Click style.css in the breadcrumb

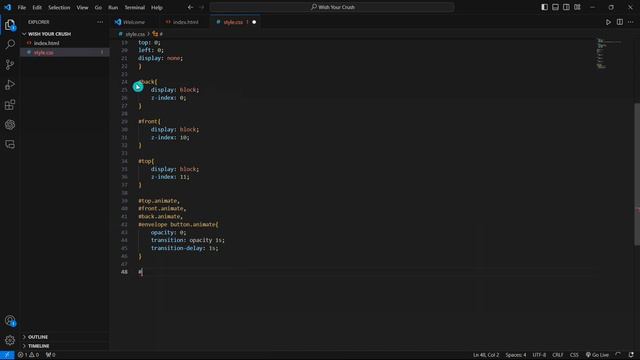[x=135, y=34]
